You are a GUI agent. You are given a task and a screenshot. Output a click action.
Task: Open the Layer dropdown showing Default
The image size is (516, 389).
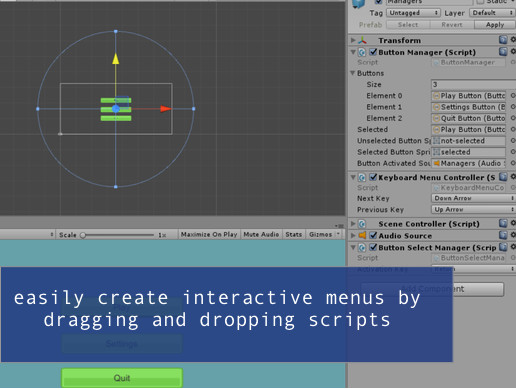[x=492, y=13]
